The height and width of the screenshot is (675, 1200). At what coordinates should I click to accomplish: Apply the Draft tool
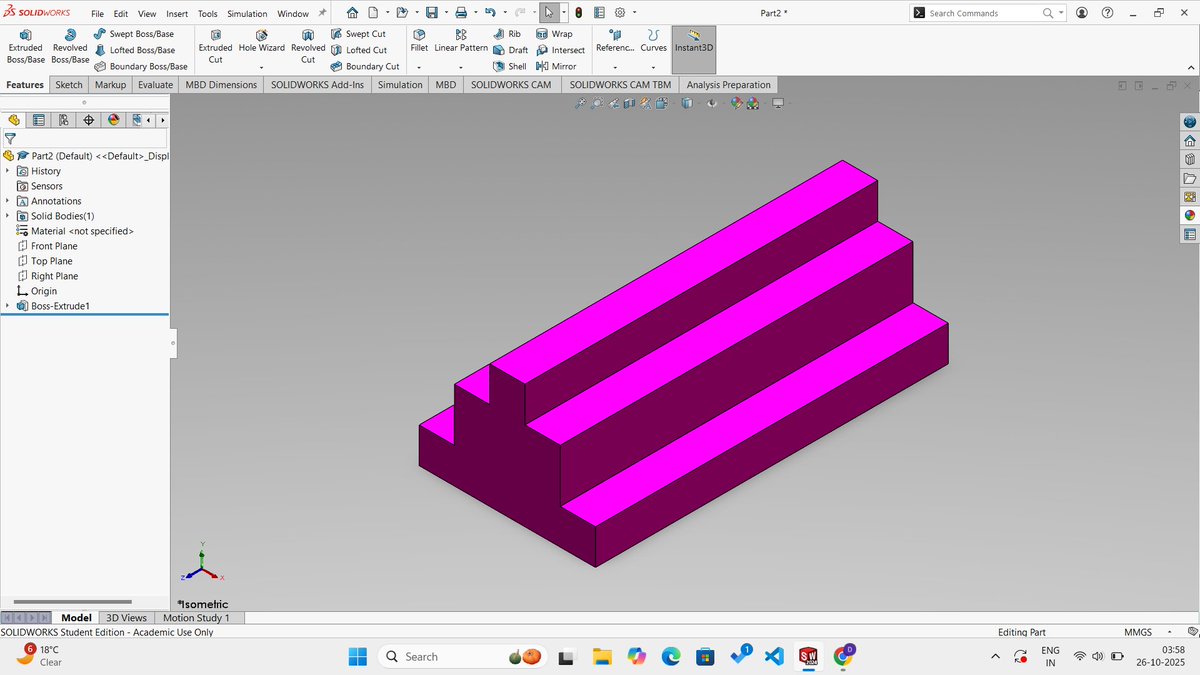click(x=511, y=50)
